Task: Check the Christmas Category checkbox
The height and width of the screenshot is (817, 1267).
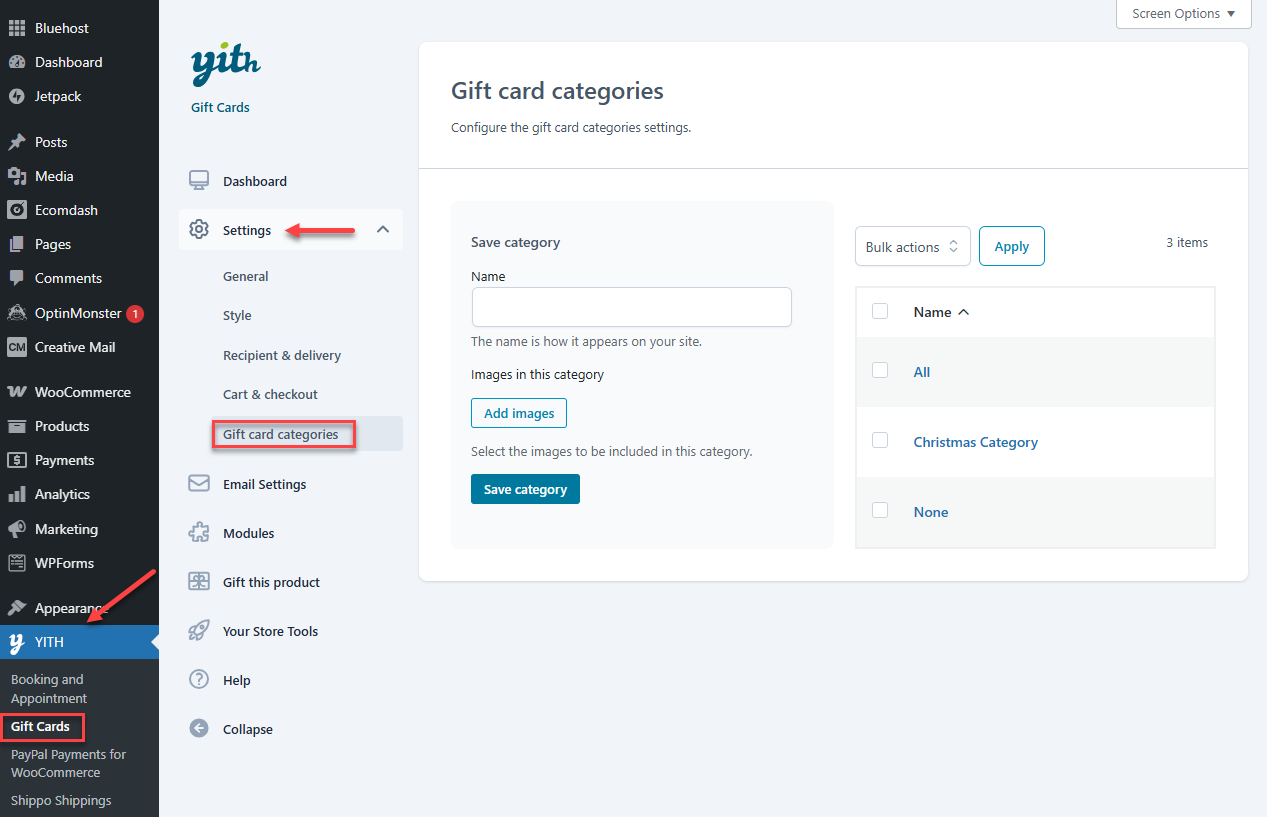Action: (x=880, y=440)
